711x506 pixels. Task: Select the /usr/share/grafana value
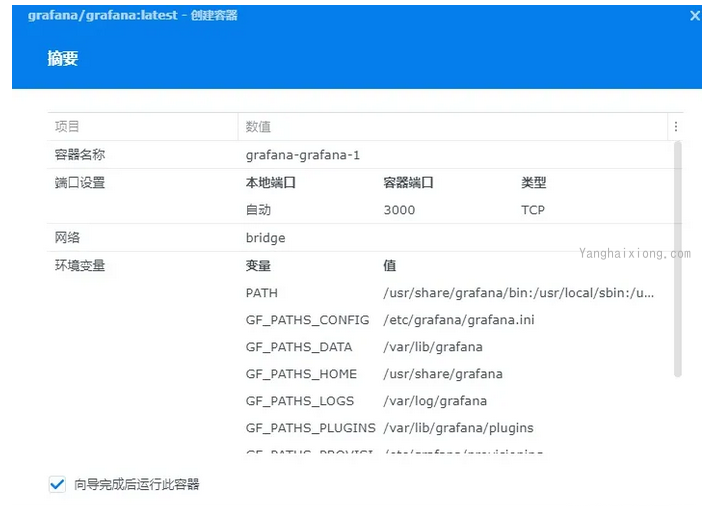(x=443, y=374)
